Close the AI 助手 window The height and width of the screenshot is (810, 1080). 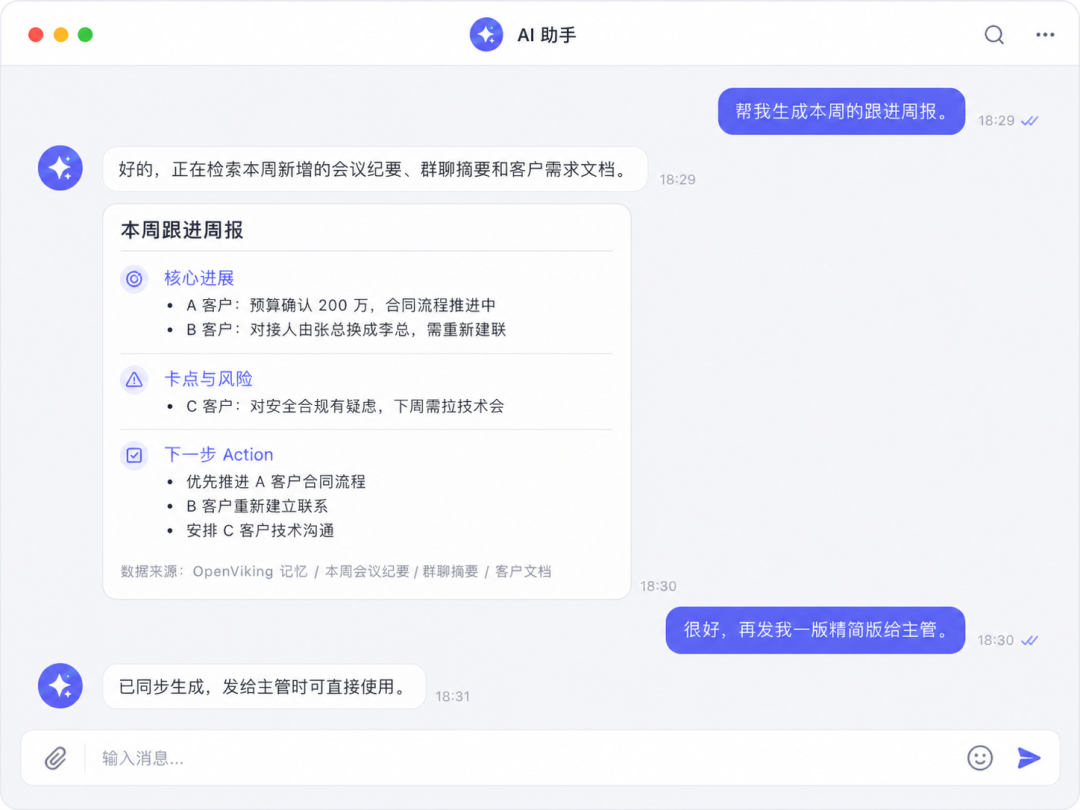coord(36,34)
